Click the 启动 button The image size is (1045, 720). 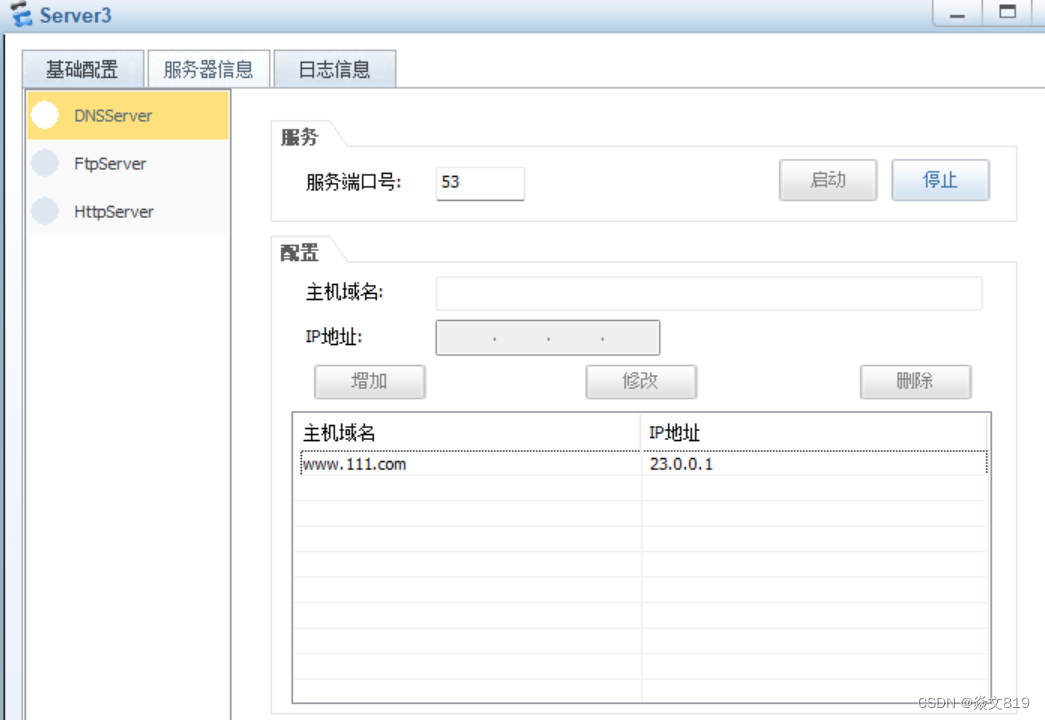(x=828, y=180)
